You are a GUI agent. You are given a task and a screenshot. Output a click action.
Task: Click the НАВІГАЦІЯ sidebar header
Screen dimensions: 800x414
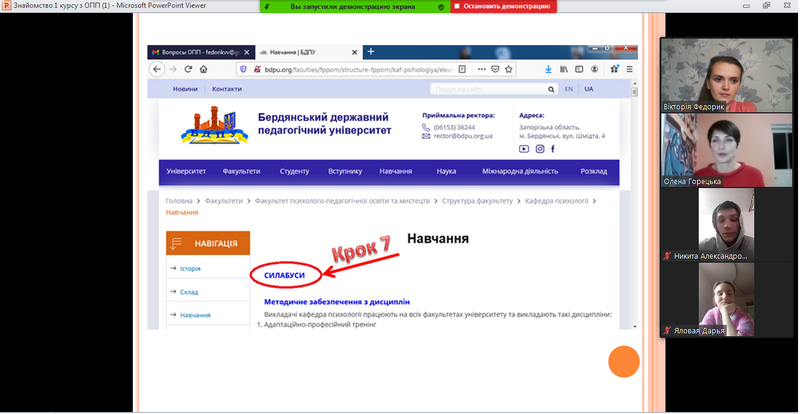pyautogui.click(x=208, y=243)
